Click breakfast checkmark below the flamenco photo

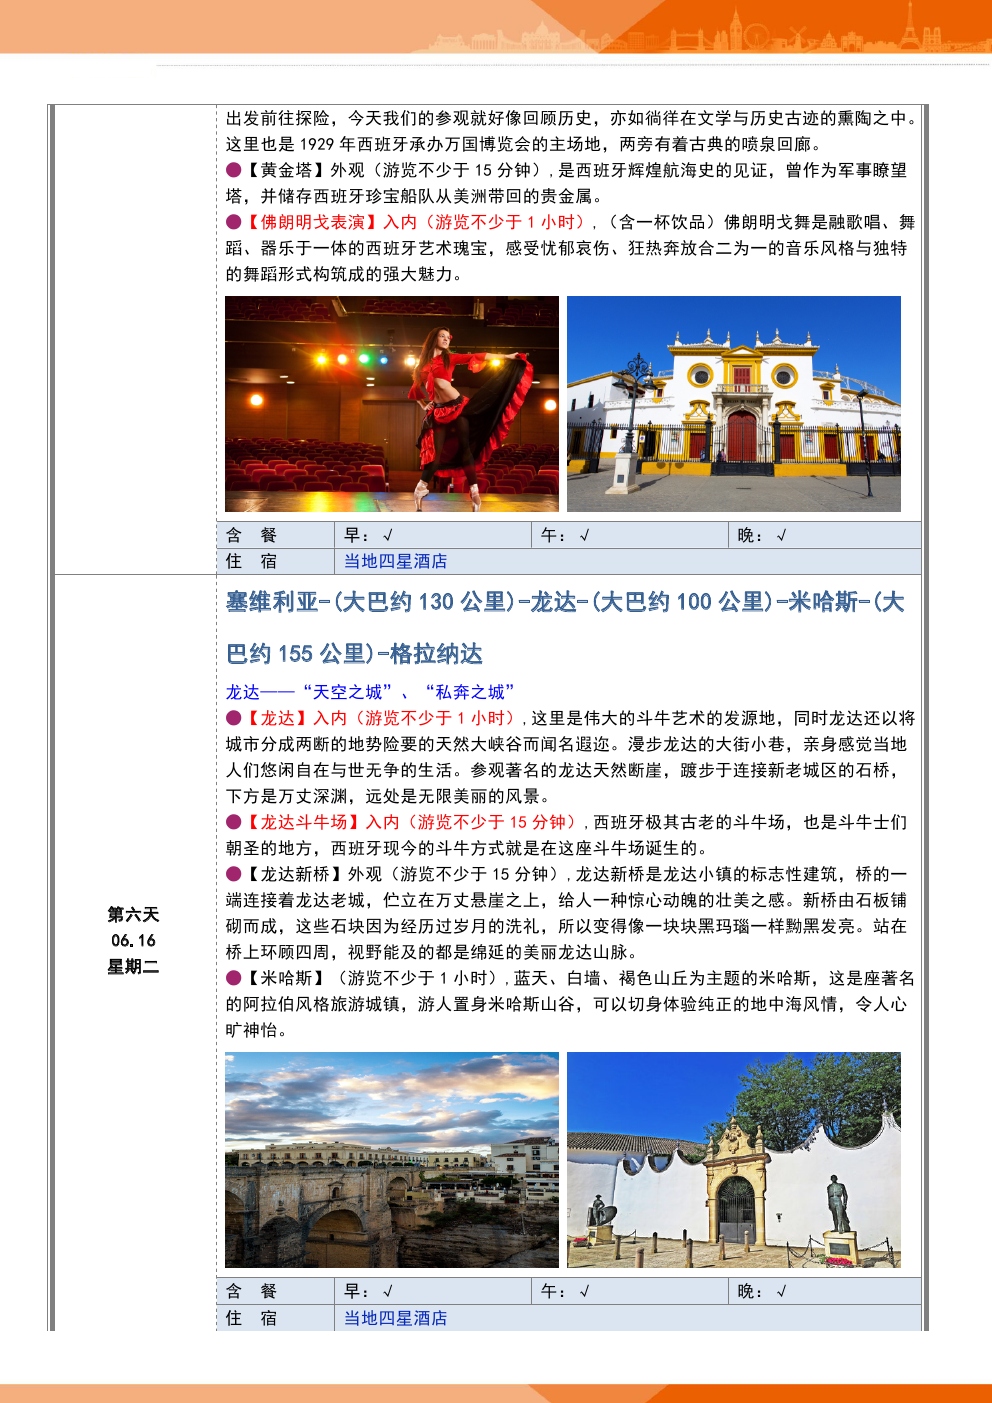(x=388, y=535)
